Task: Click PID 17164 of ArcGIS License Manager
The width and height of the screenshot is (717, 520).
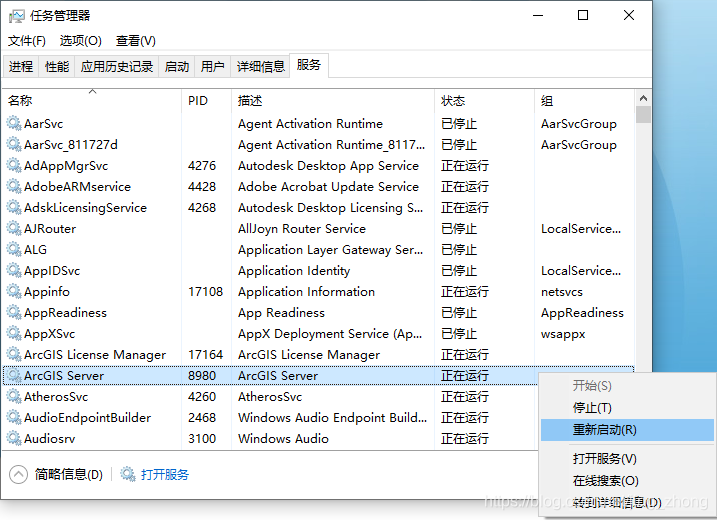Action: 205,355
